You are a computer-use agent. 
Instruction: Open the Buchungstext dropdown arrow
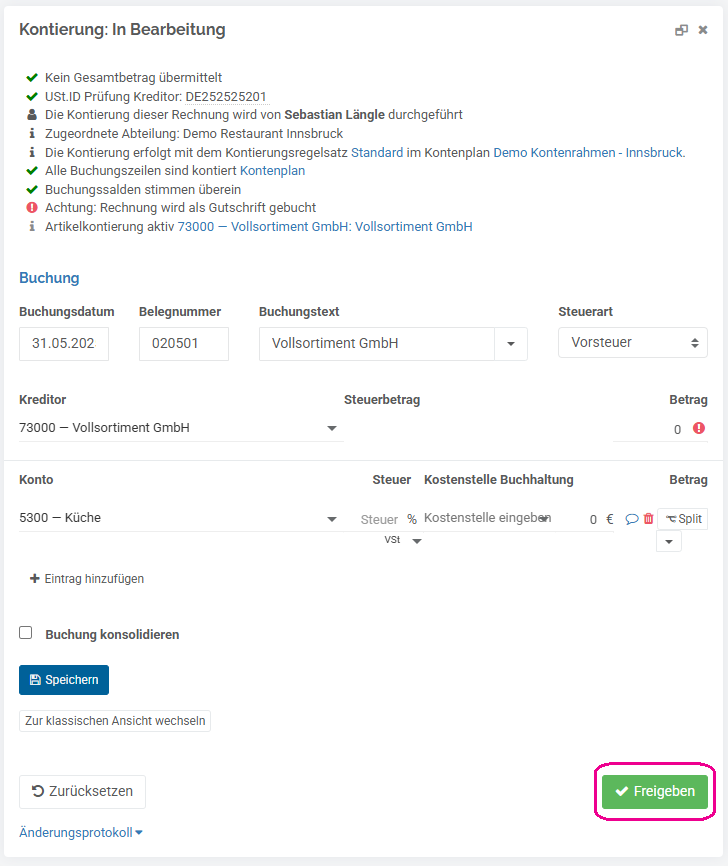tap(511, 344)
